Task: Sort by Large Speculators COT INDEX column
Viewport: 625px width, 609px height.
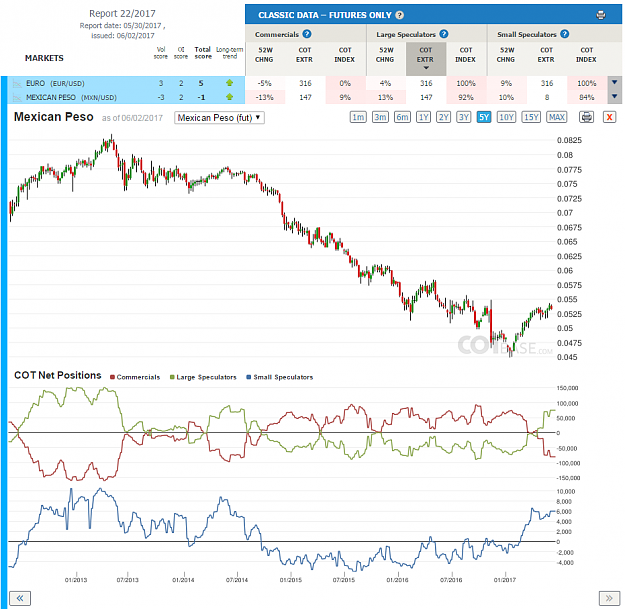Action: [x=466, y=55]
